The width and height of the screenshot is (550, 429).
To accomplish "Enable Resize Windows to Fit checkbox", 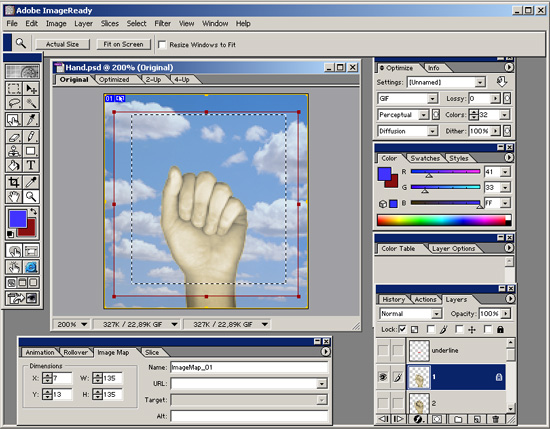I will click(x=162, y=45).
